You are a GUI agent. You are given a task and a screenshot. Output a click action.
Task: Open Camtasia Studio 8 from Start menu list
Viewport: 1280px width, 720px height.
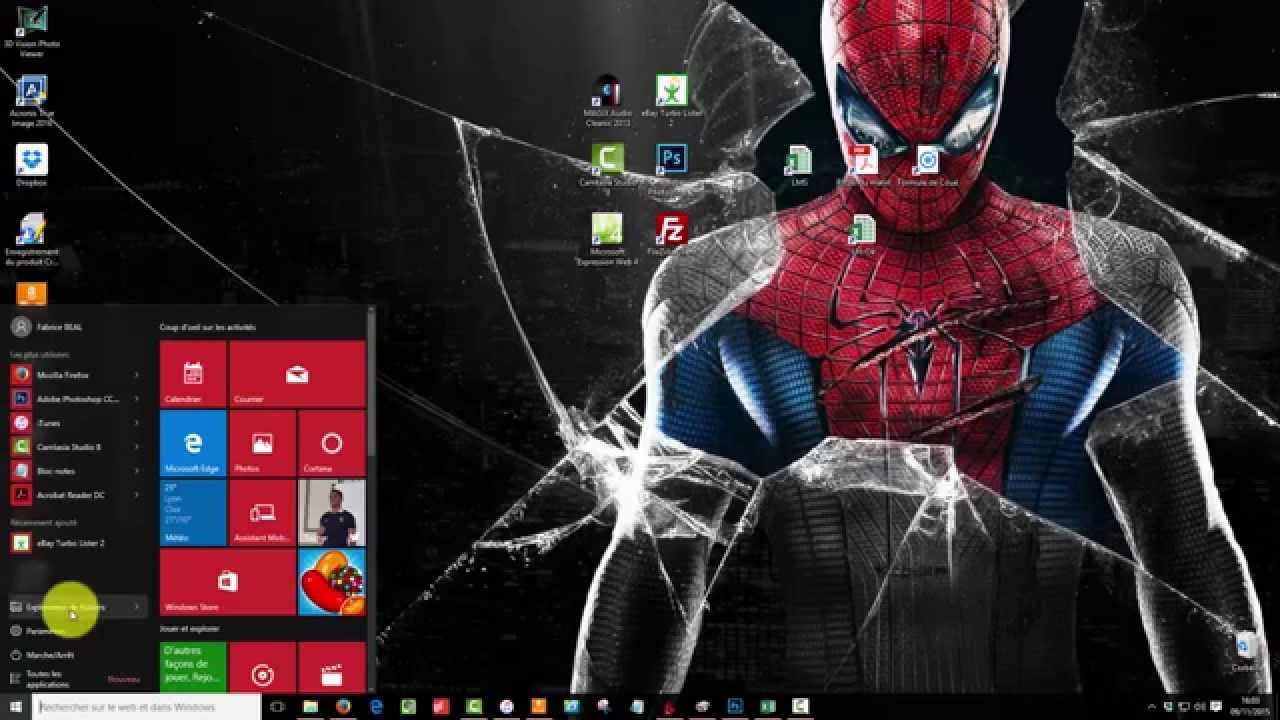pos(76,447)
